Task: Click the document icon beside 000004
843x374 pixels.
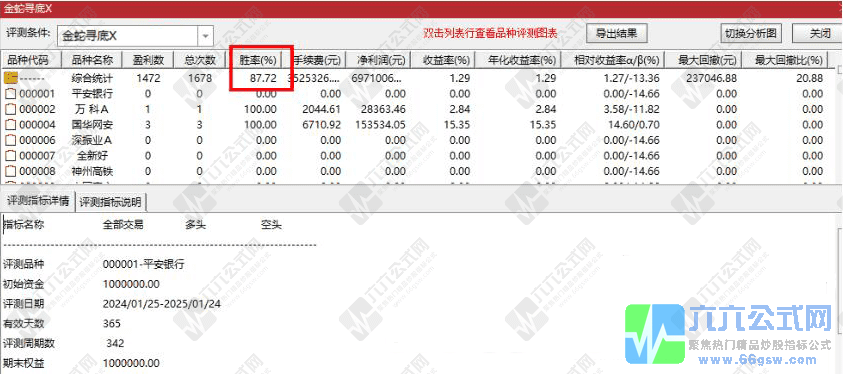Action: pos(10,125)
